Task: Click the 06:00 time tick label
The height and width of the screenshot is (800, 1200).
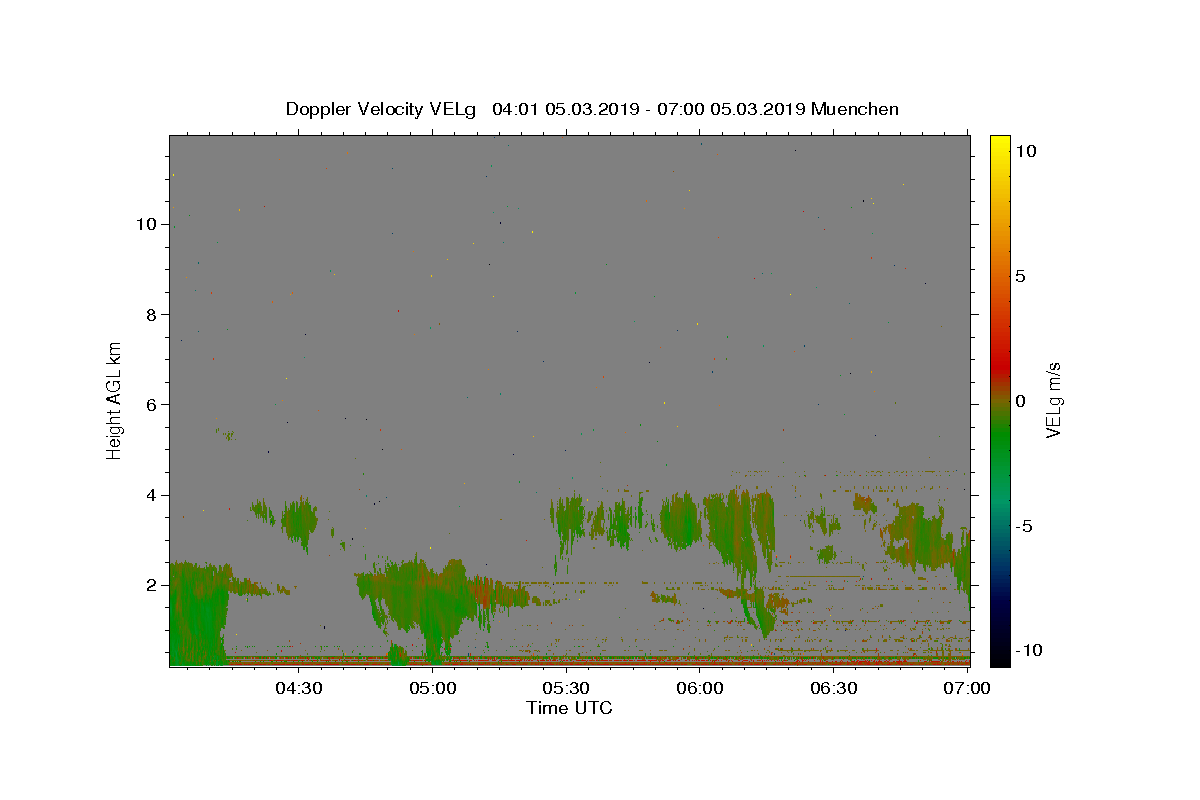Action: [701, 687]
